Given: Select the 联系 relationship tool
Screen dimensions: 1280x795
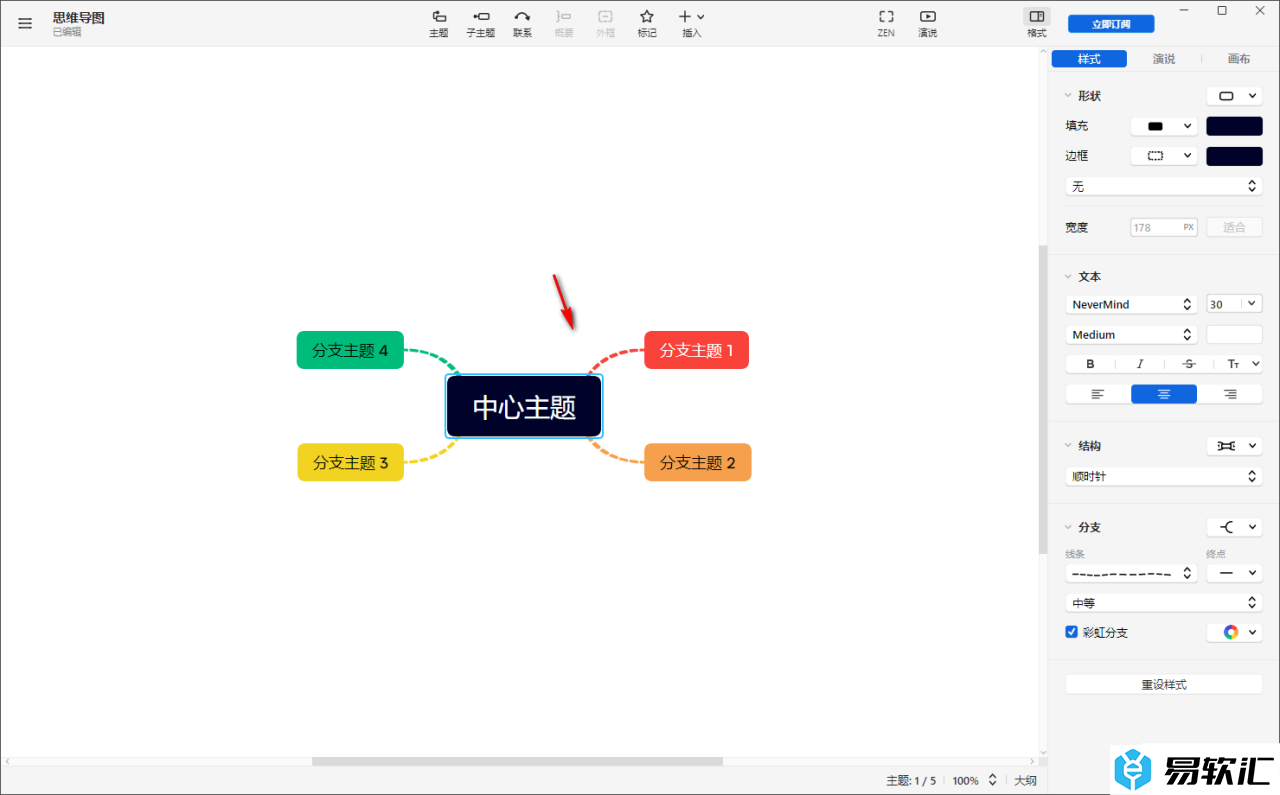Looking at the screenshot, I should (x=522, y=17).
